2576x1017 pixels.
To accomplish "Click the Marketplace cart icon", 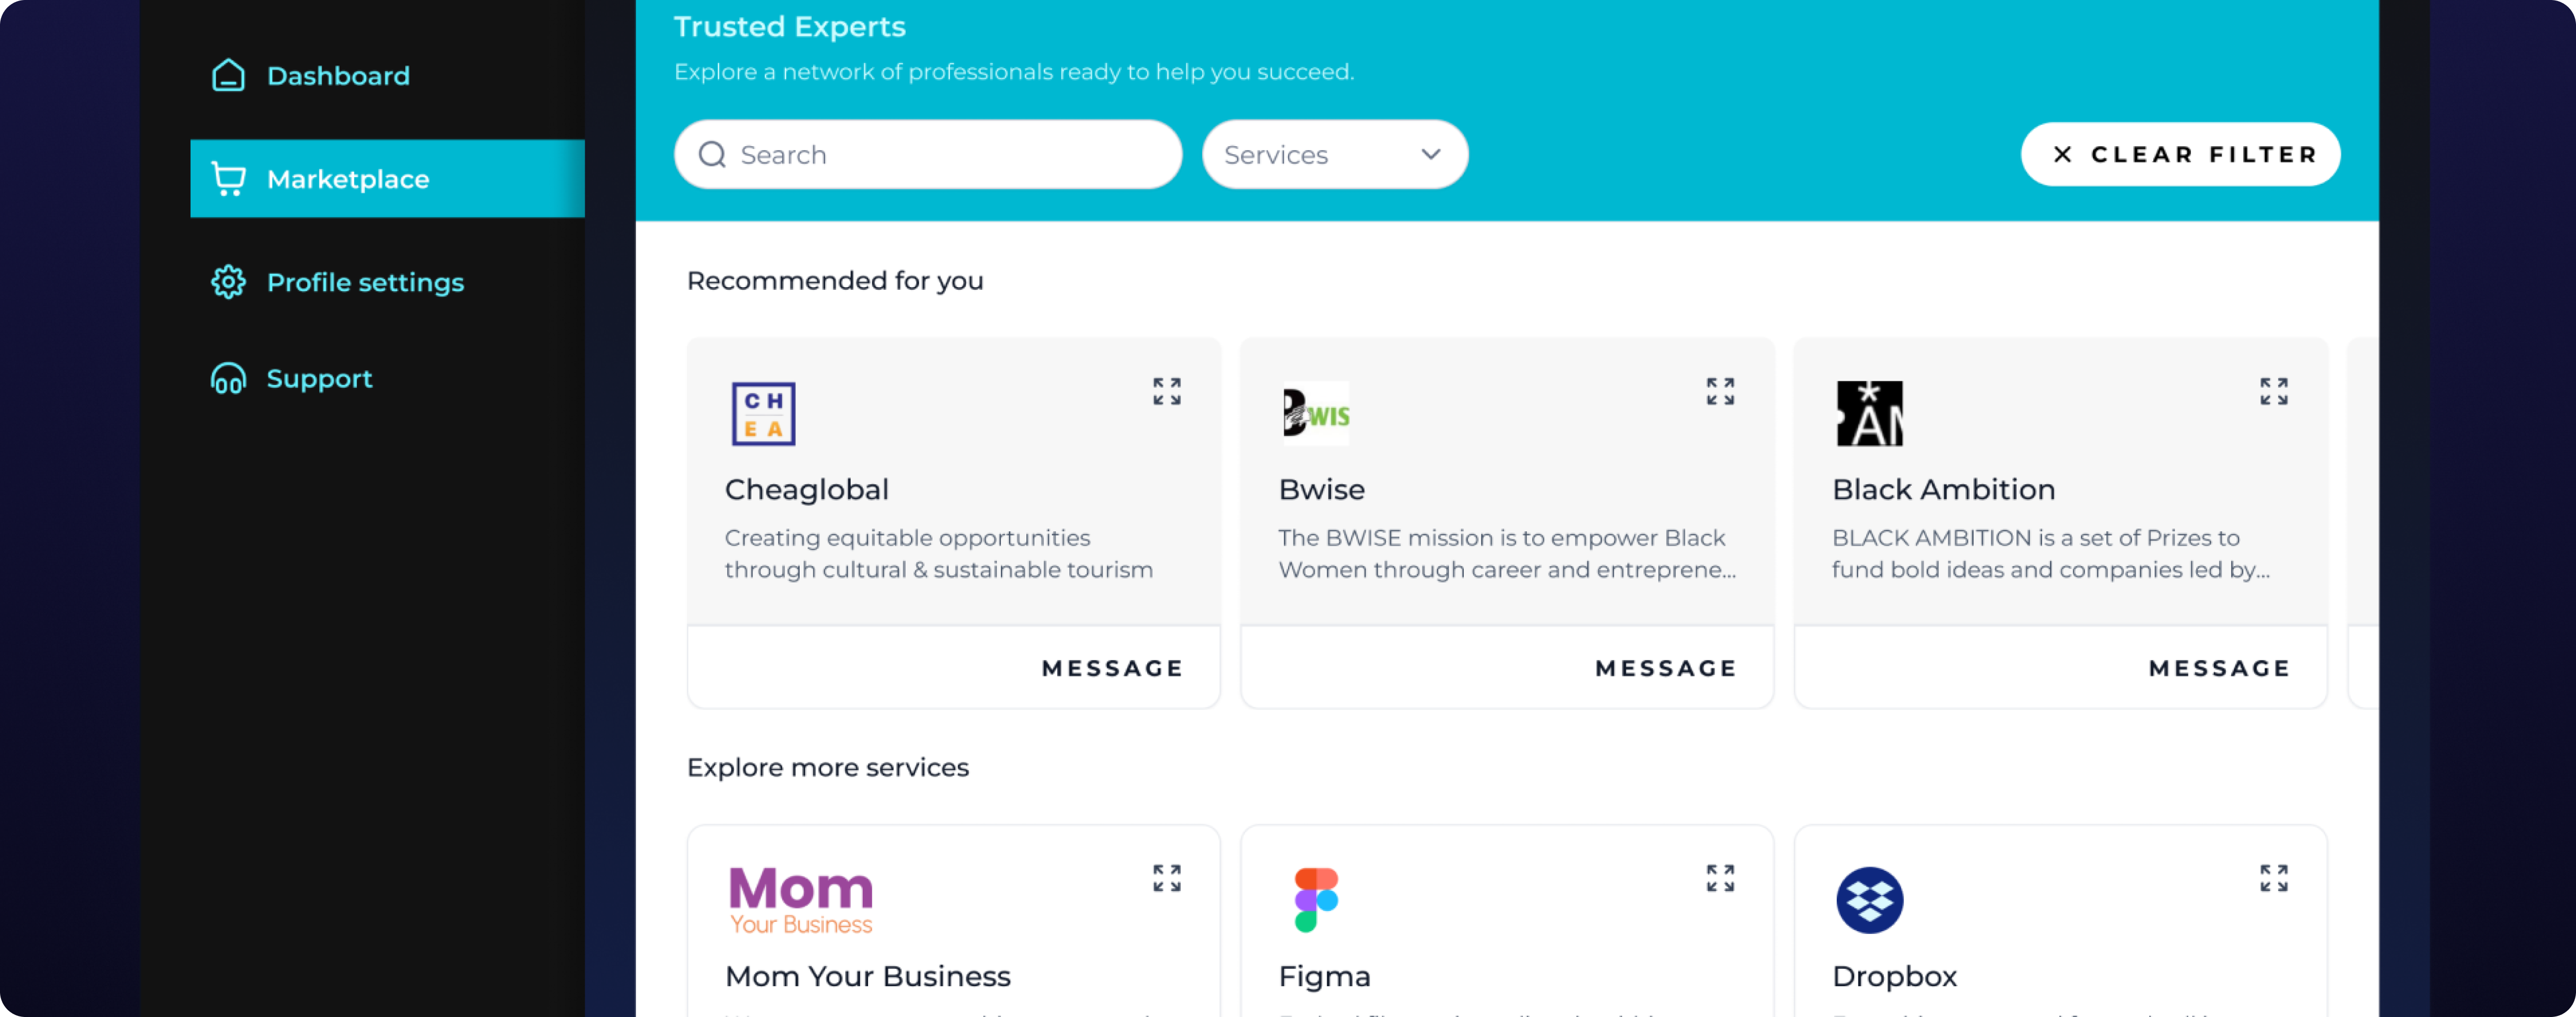I will [x=228, y=179].
